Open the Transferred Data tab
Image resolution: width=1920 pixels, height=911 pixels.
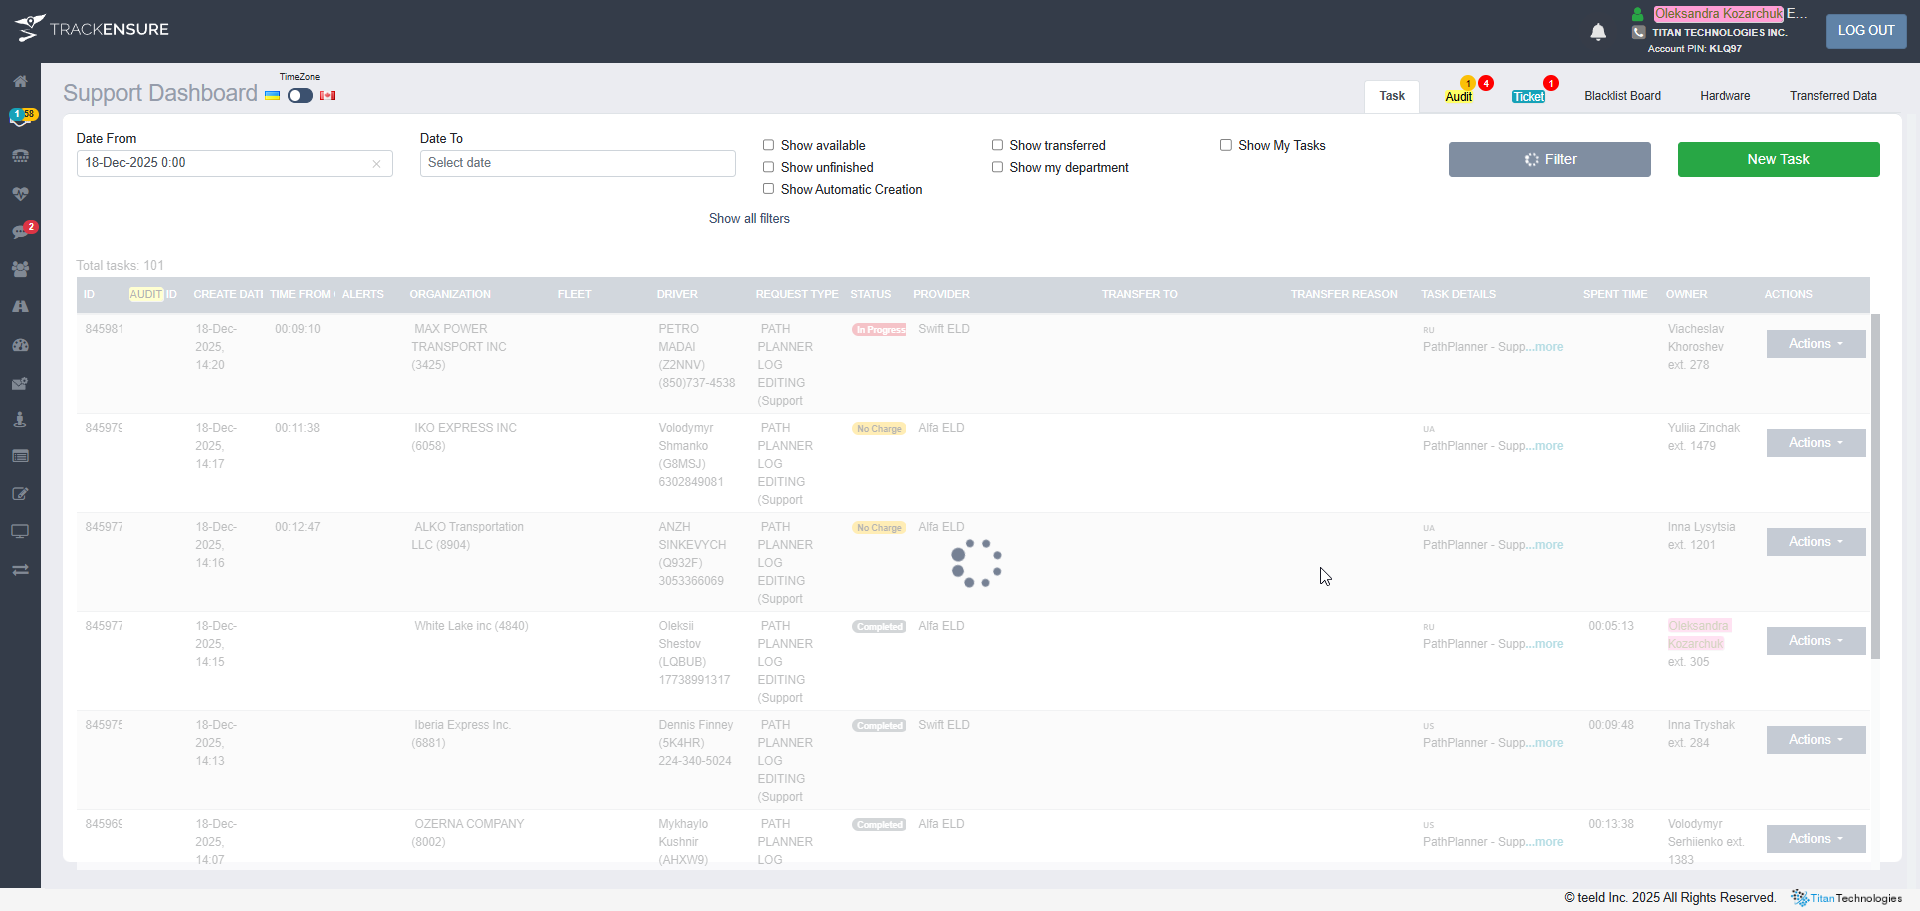coord(1833,96)
